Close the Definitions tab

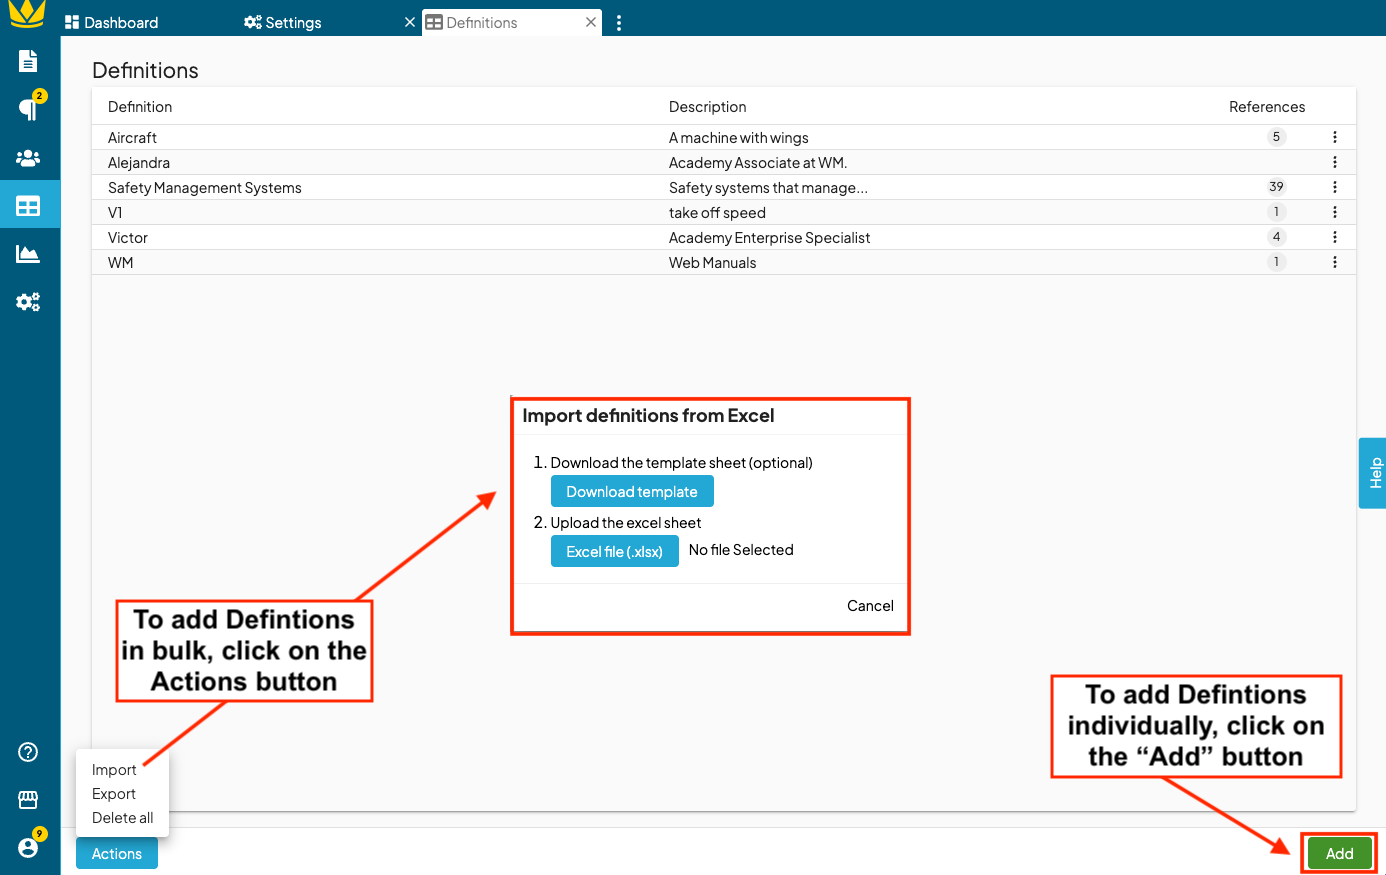click(591, 22)
